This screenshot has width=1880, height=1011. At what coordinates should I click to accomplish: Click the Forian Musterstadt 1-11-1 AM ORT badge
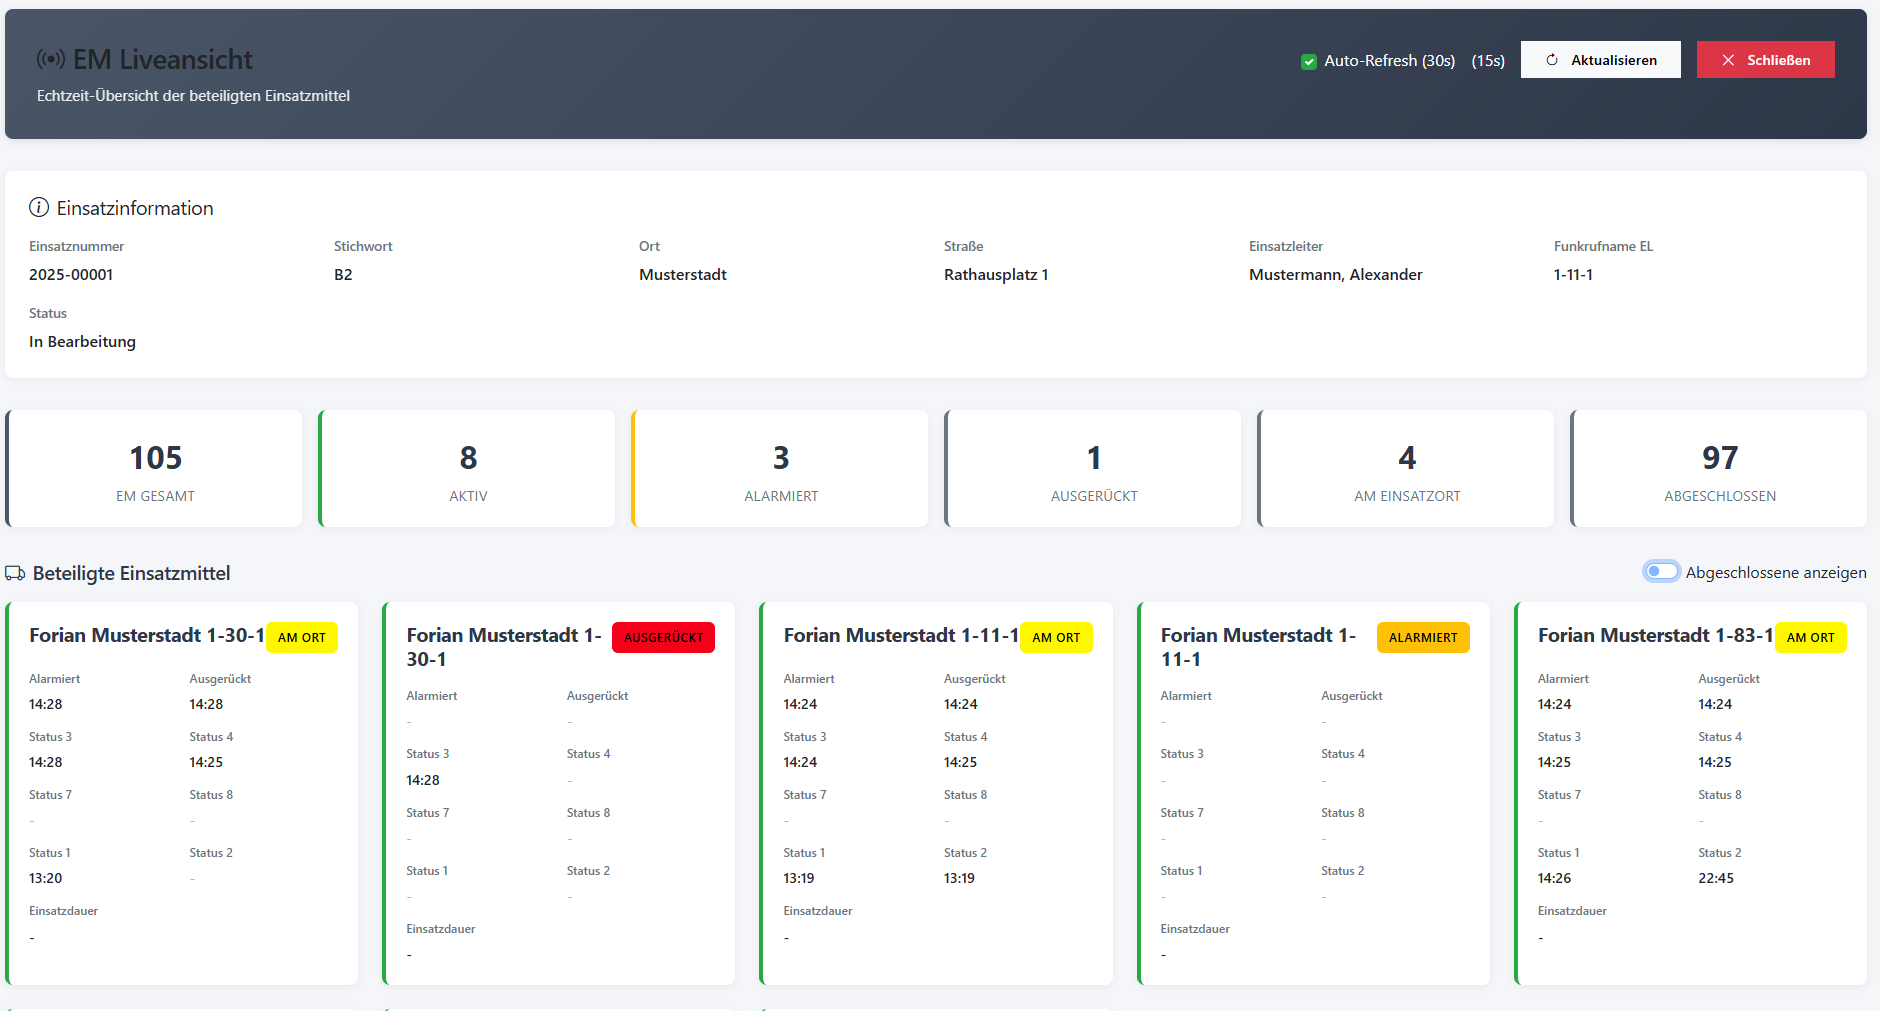(1056, 638)
